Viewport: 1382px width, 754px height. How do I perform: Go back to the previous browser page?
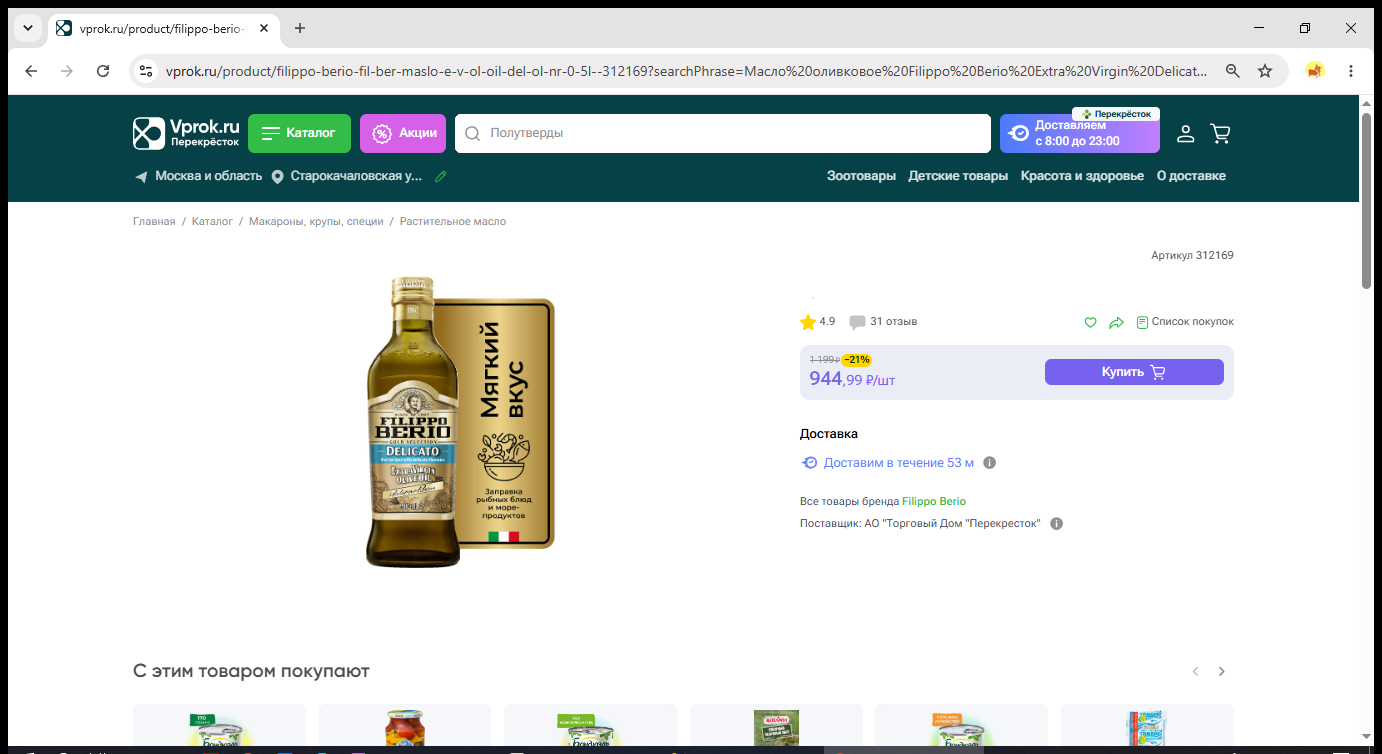(x=31, y=71)
